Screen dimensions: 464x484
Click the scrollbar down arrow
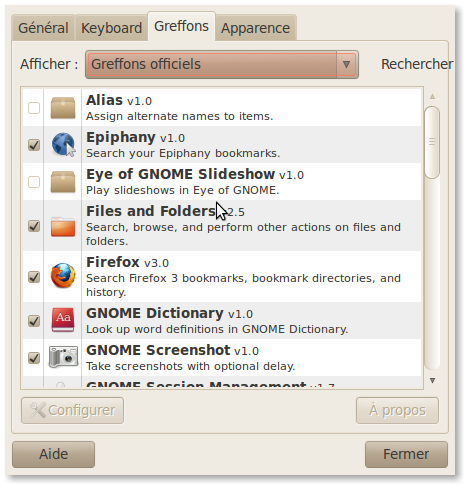[x=432, y=380]
